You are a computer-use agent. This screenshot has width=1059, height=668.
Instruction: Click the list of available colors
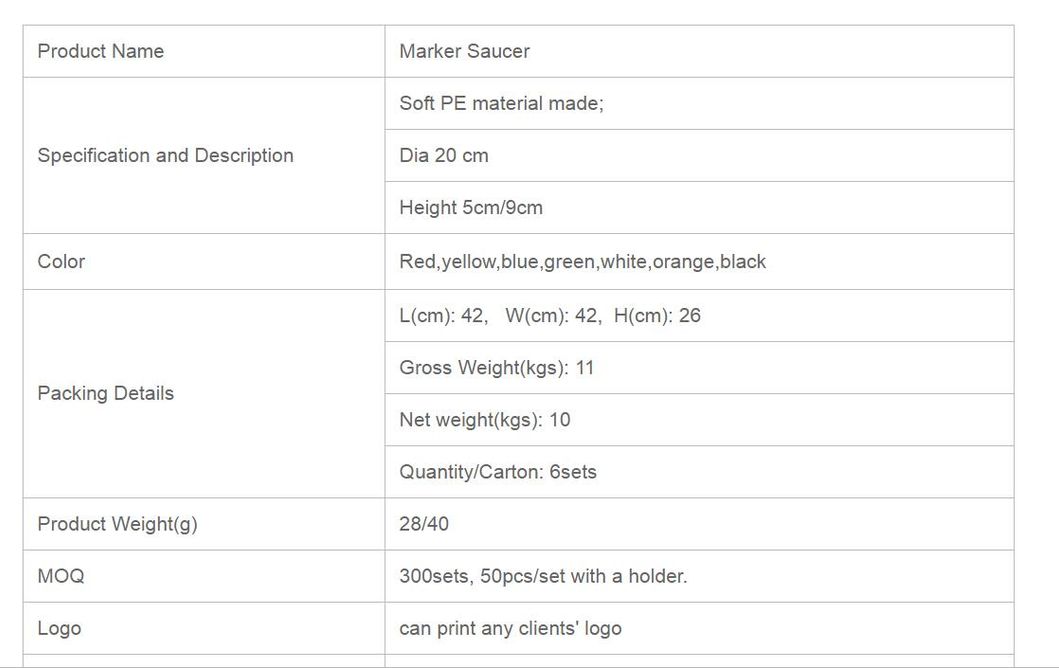pos(582,261)
